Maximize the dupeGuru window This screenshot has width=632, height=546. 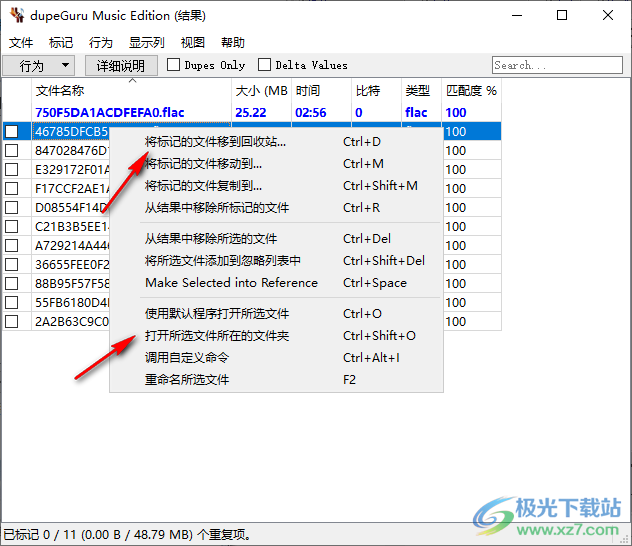pos(562,15)
